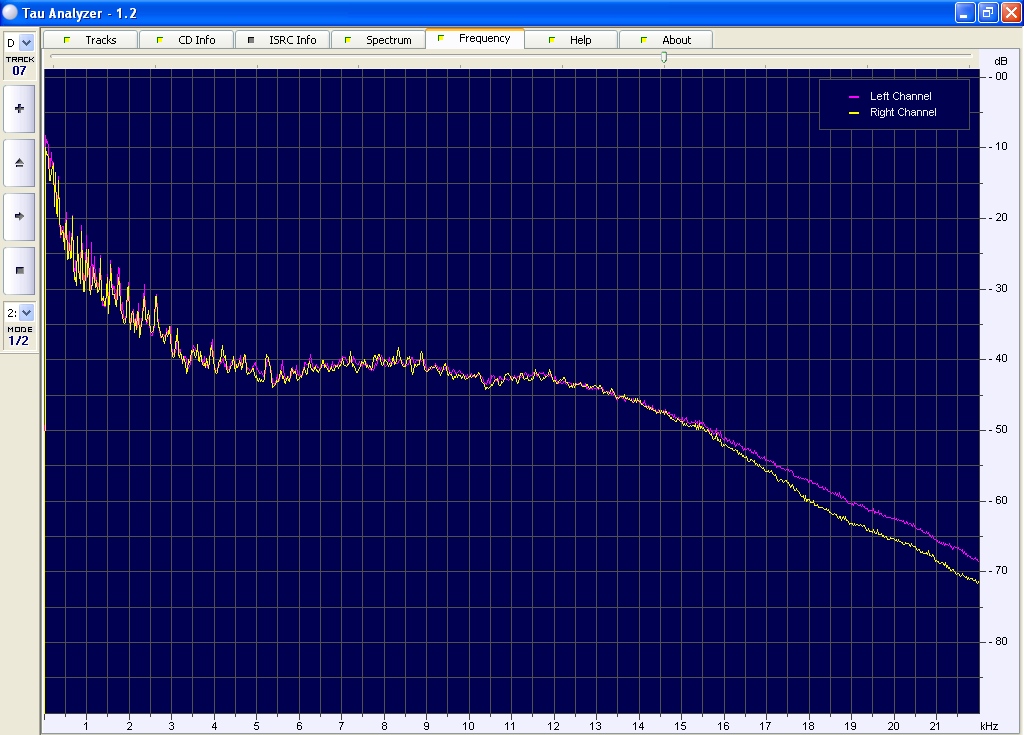
Task: Show the About tab
Action: [667, 40]
